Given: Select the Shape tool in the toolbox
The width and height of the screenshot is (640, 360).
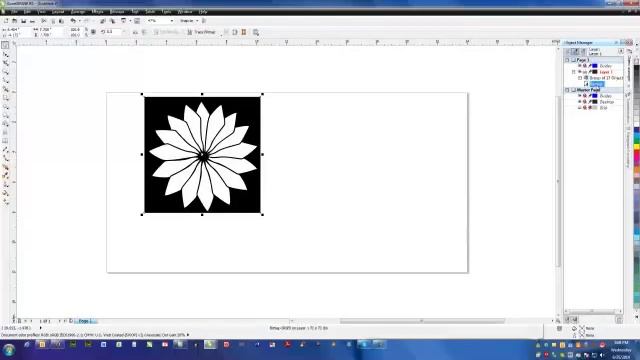Looking at the screenshot, I should [5, 54].
